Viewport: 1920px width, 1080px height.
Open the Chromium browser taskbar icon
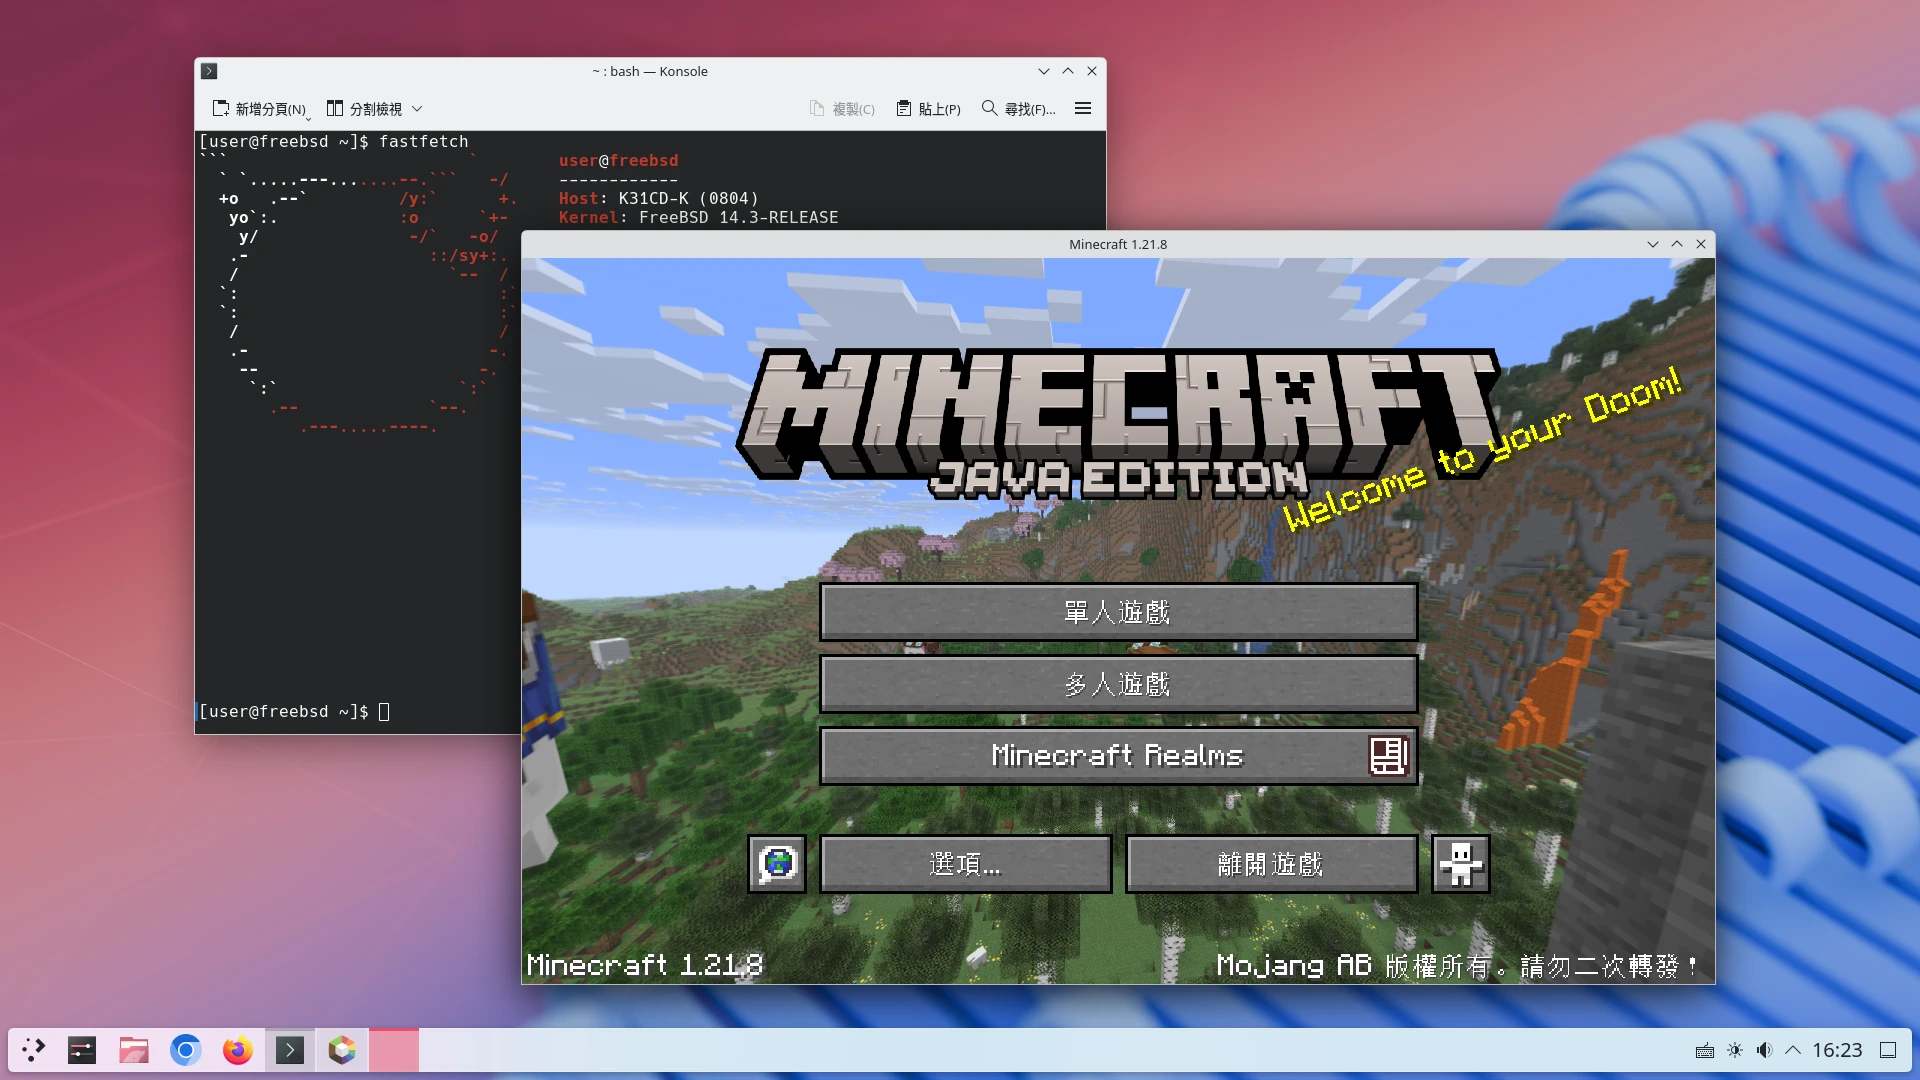[185, 1050]
